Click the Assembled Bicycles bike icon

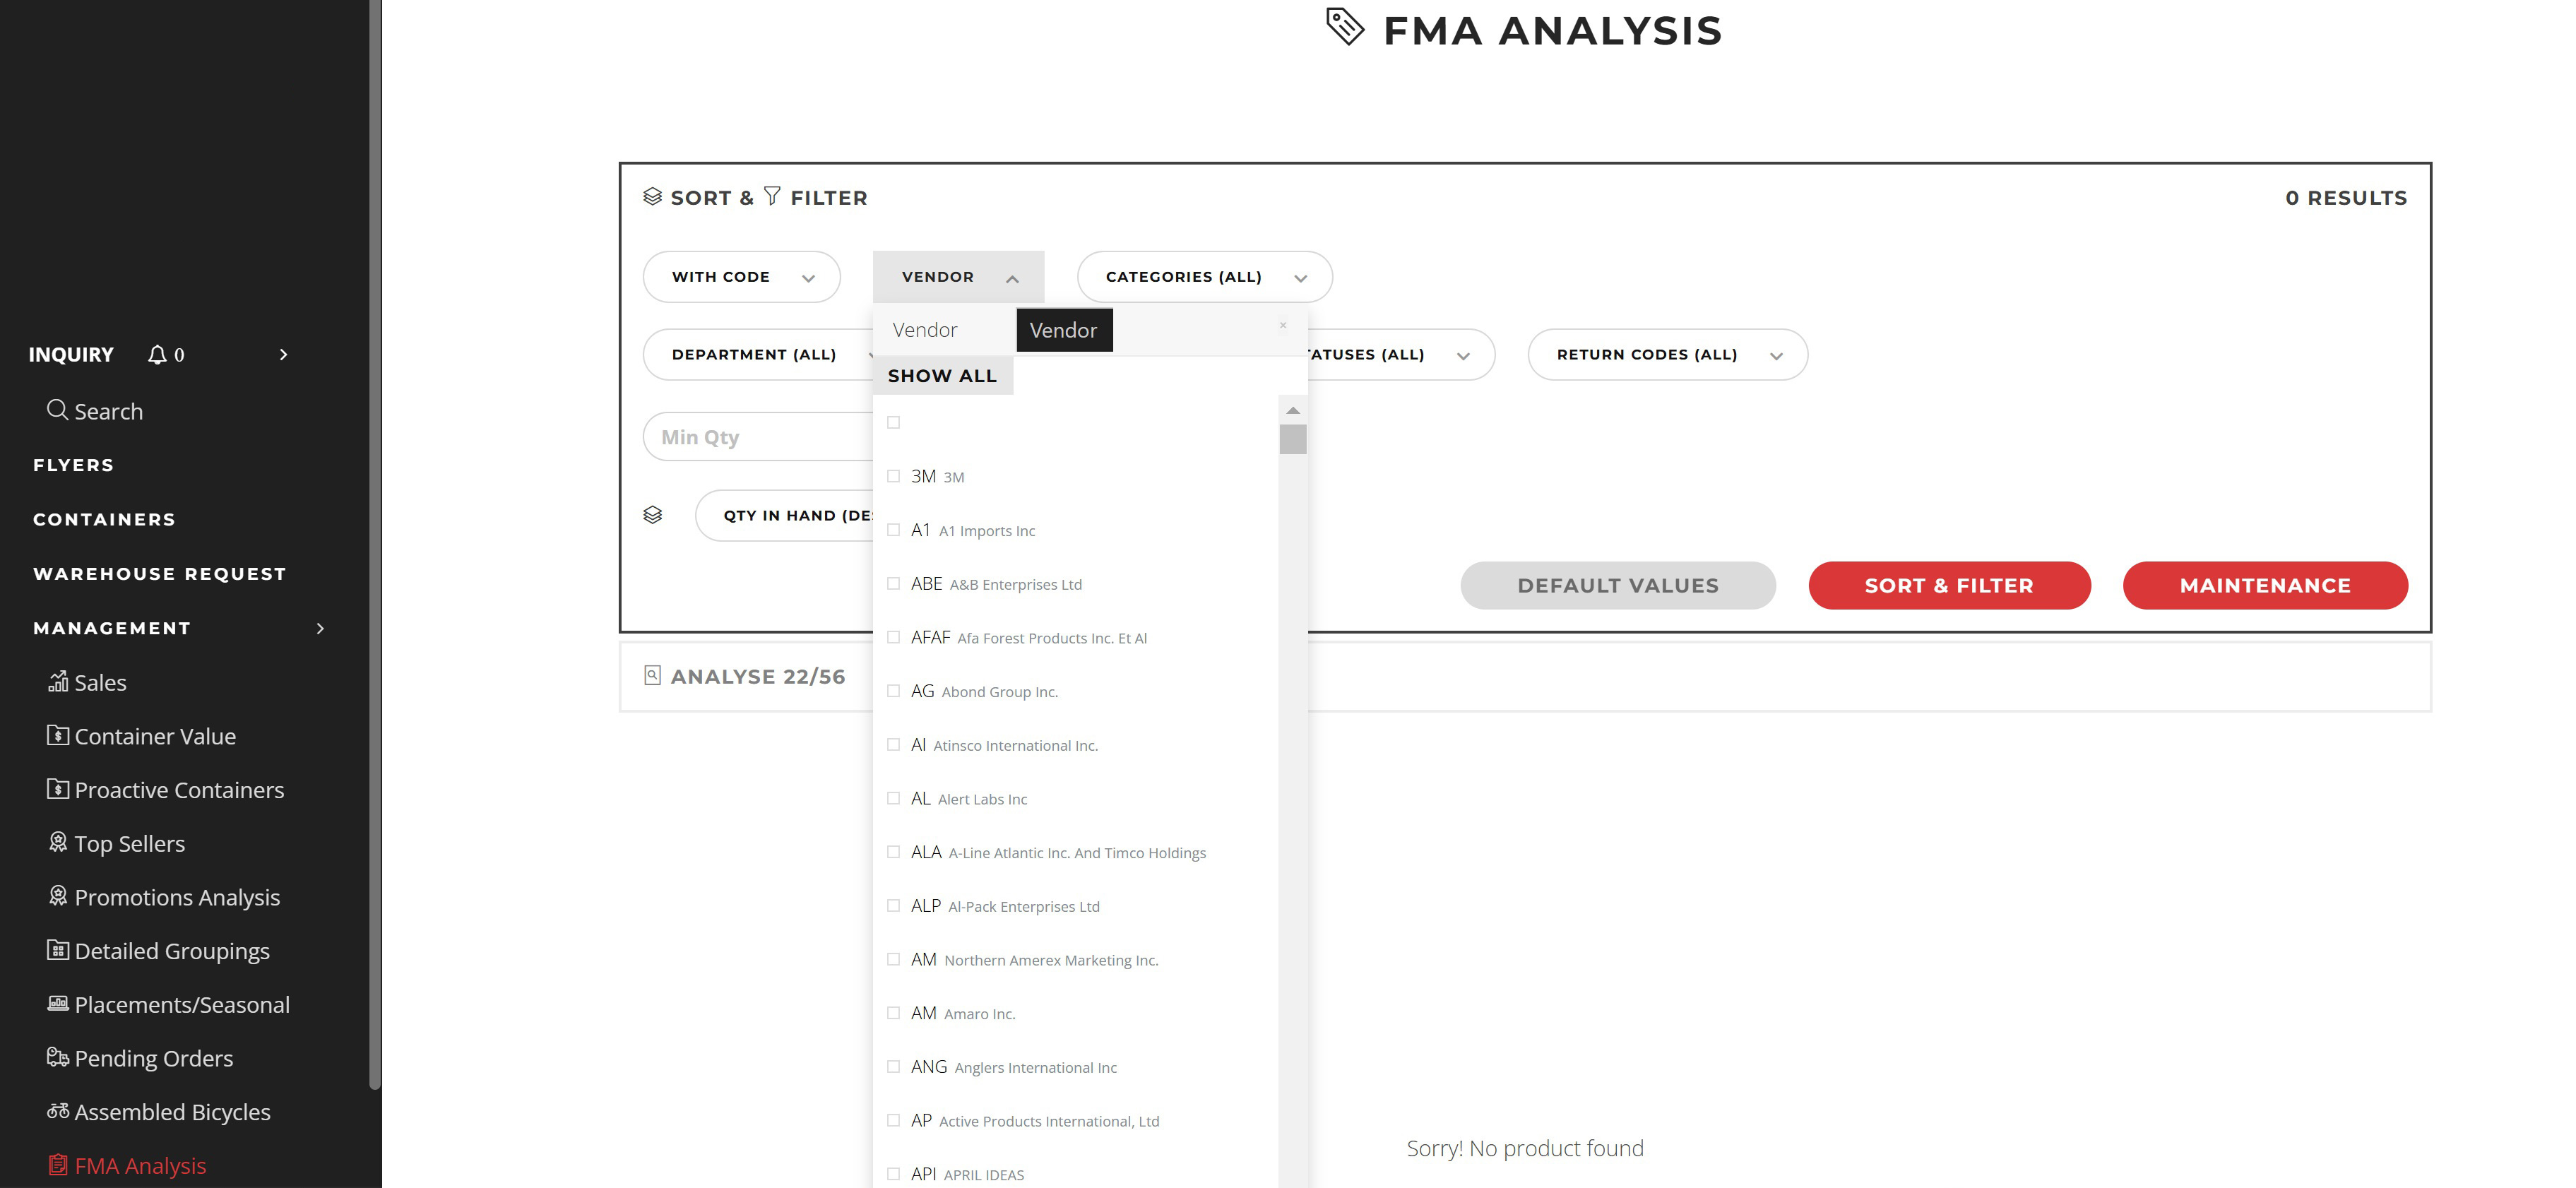pyautogui.click(x=58, y=1111)
